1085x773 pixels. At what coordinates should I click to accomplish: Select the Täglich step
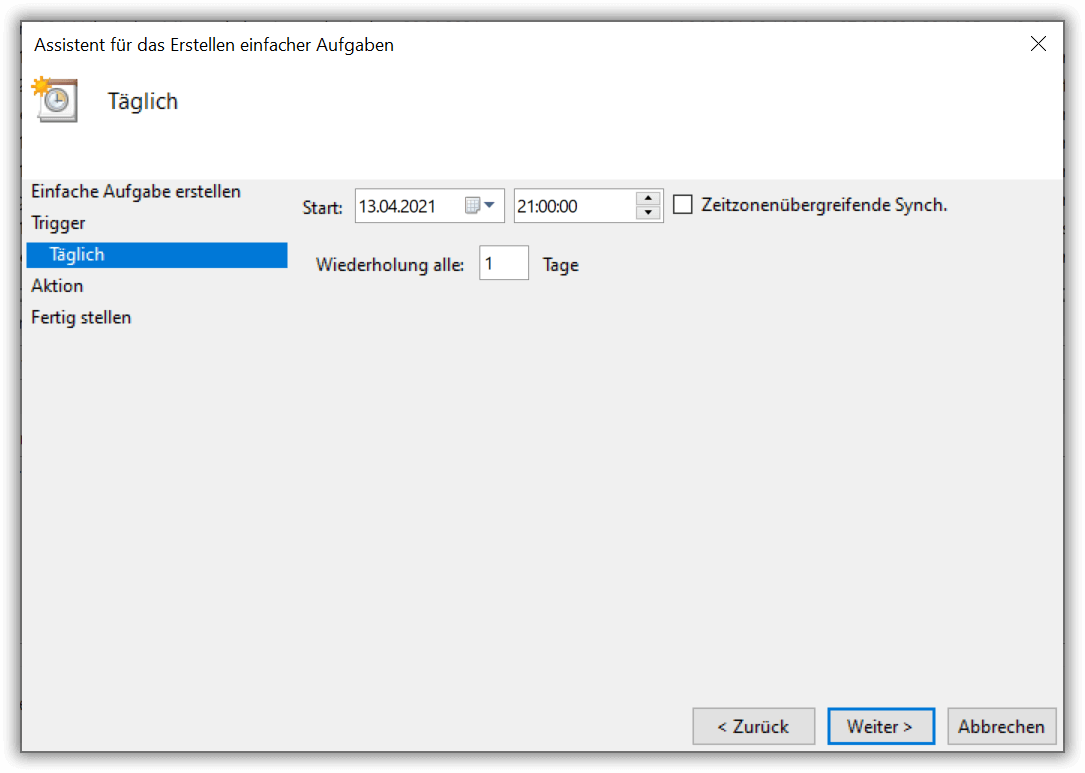point(157,255)
